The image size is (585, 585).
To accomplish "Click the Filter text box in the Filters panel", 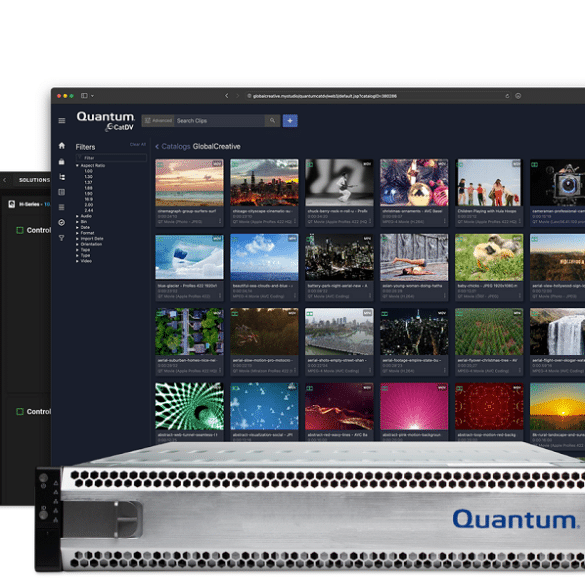I will [111, 158].
